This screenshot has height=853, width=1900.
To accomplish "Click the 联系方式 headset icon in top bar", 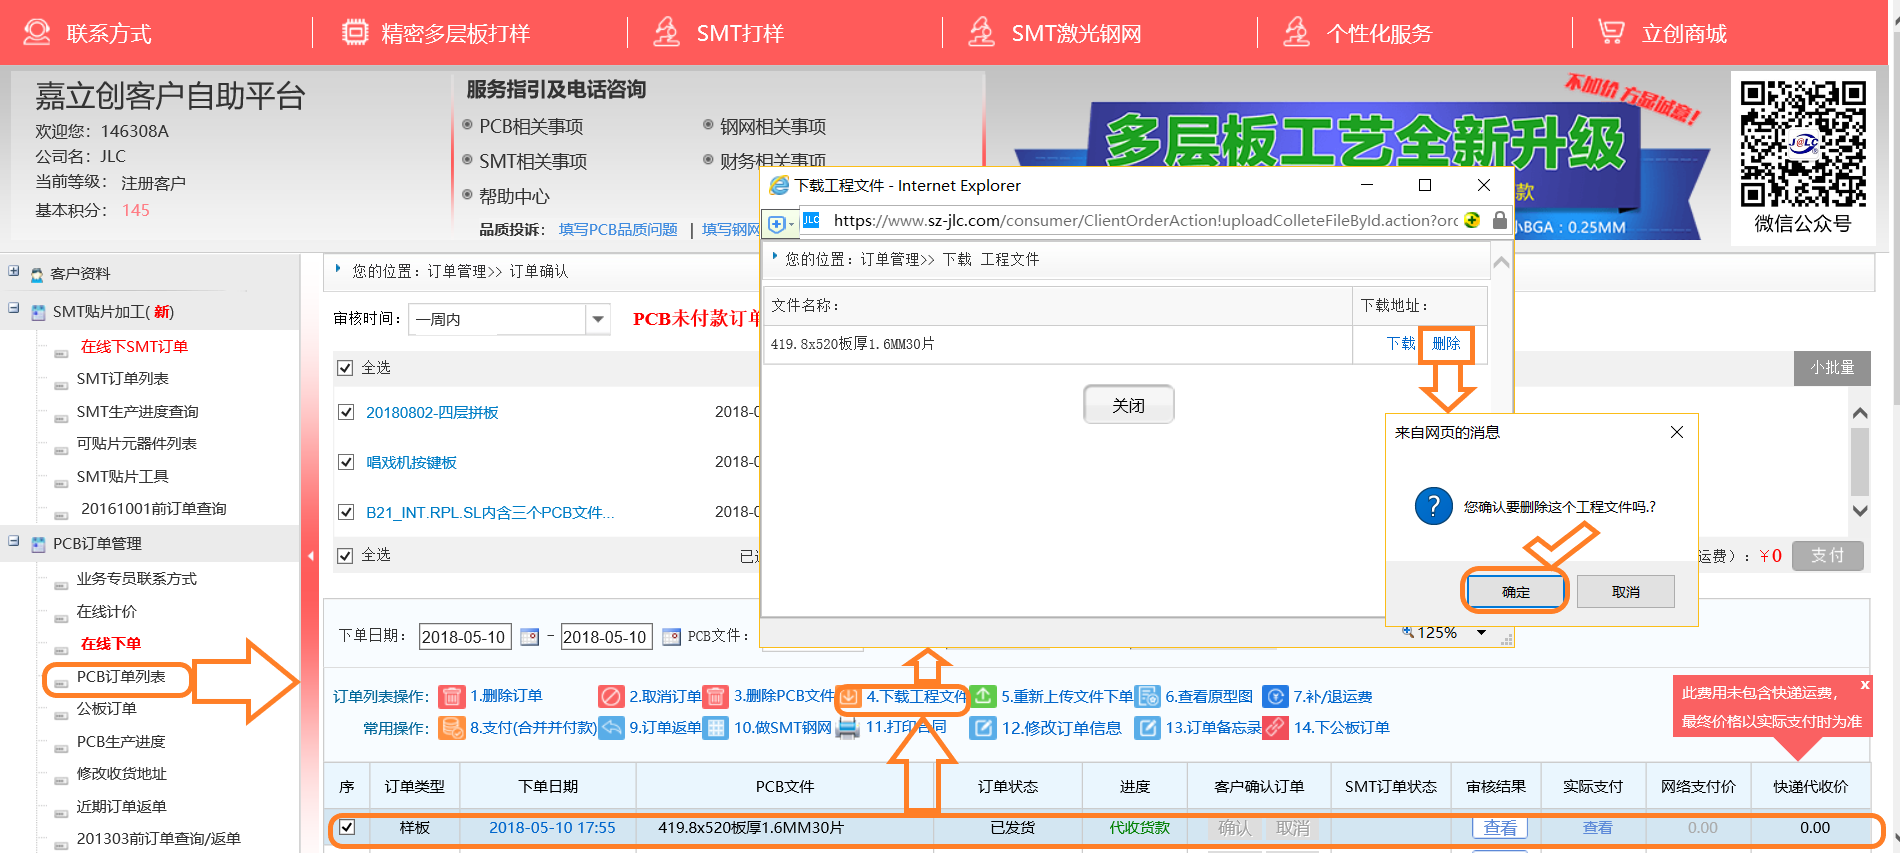I will 37,33.
